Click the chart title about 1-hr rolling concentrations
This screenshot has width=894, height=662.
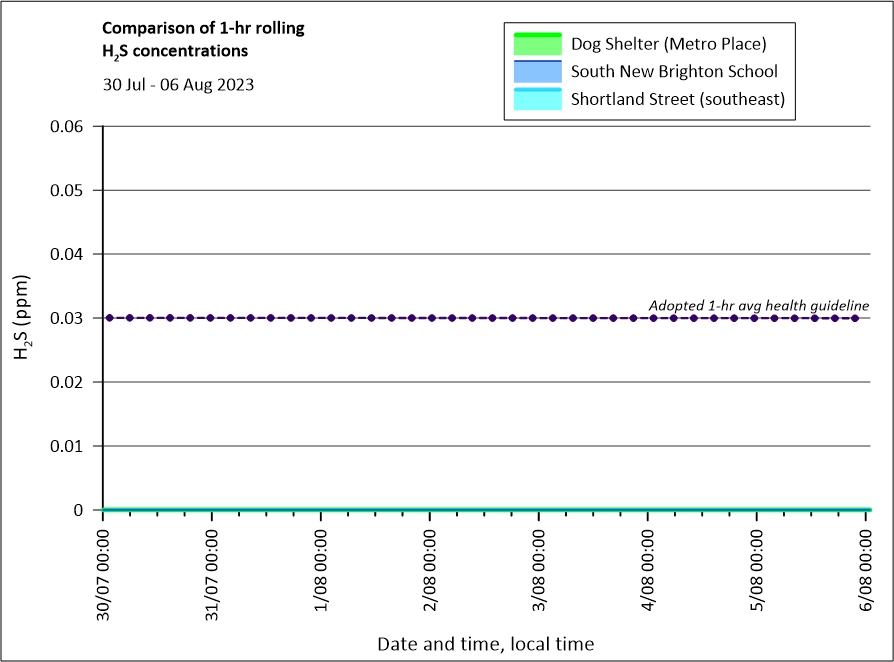click(x=203, y=38)
